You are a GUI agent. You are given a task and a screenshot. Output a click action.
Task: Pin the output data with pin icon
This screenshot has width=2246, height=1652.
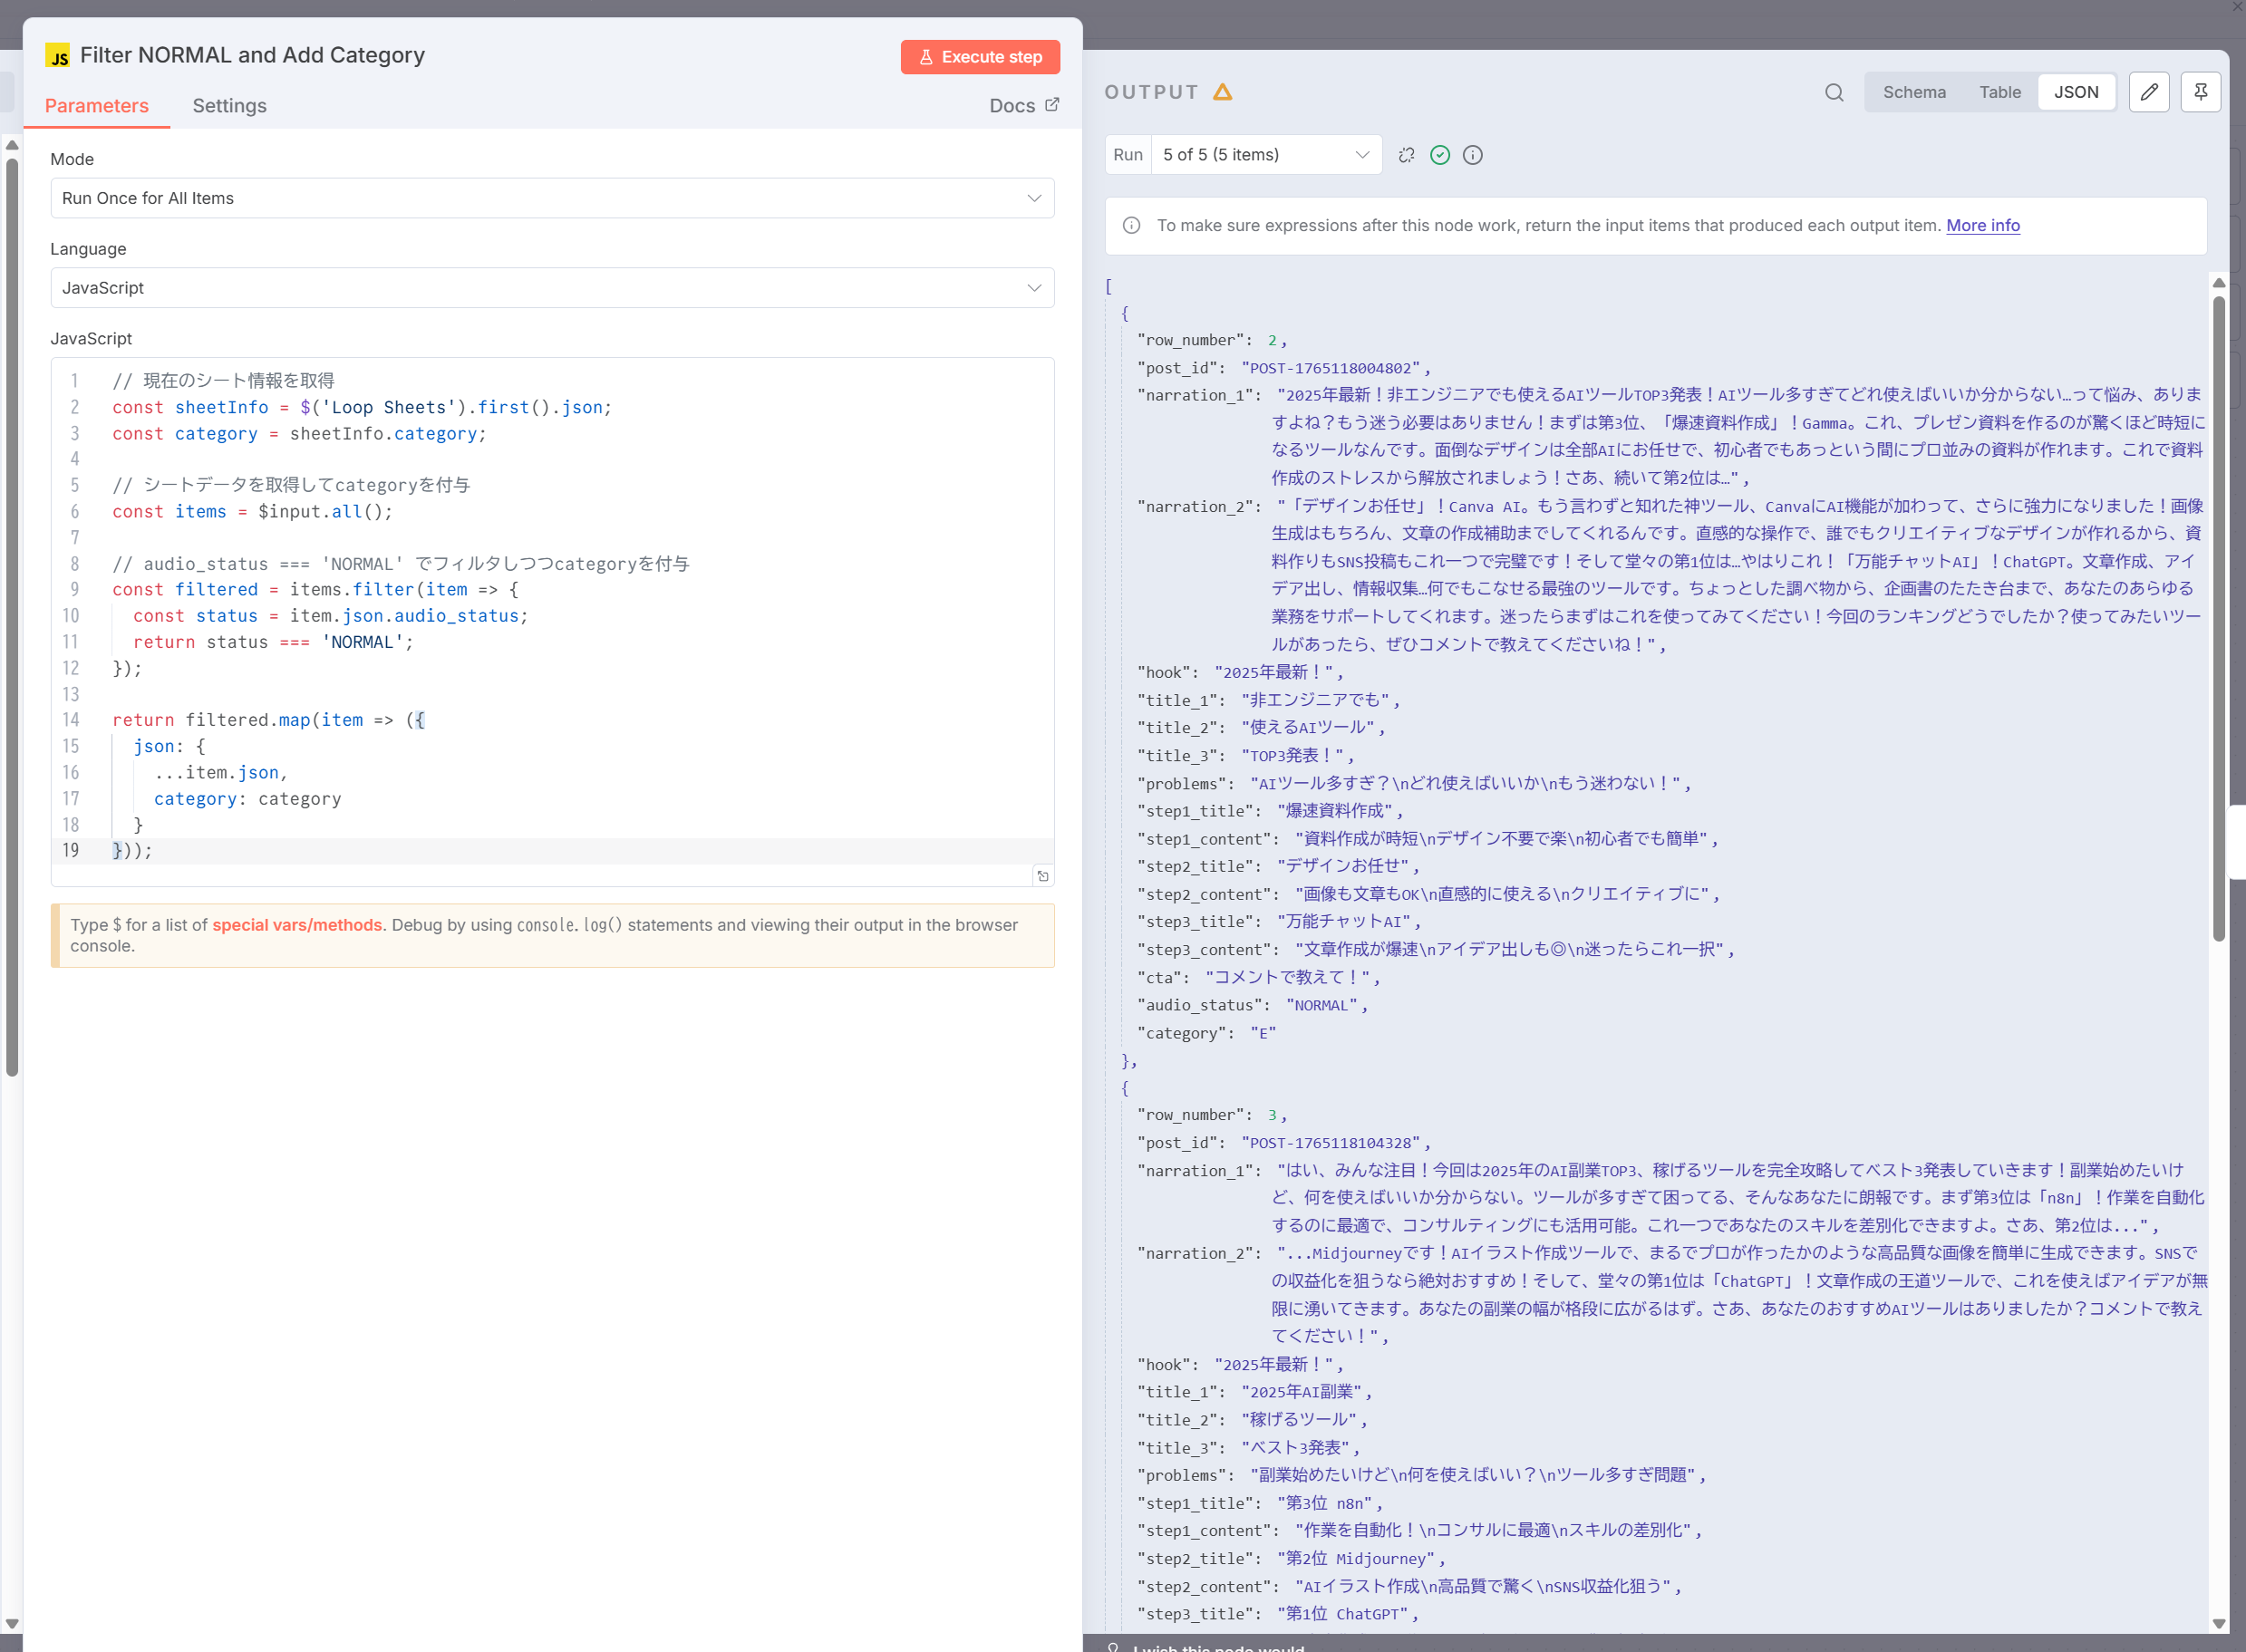point(2200,92)
